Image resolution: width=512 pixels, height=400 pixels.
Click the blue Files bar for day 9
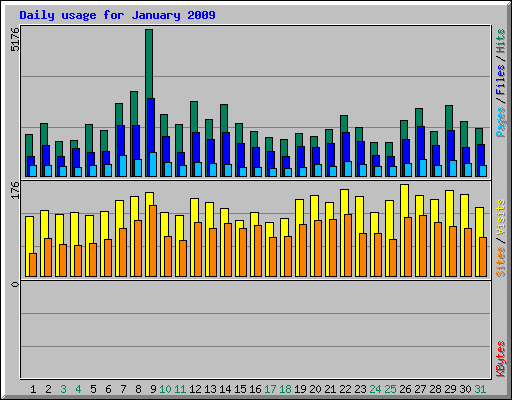point(151,125)
